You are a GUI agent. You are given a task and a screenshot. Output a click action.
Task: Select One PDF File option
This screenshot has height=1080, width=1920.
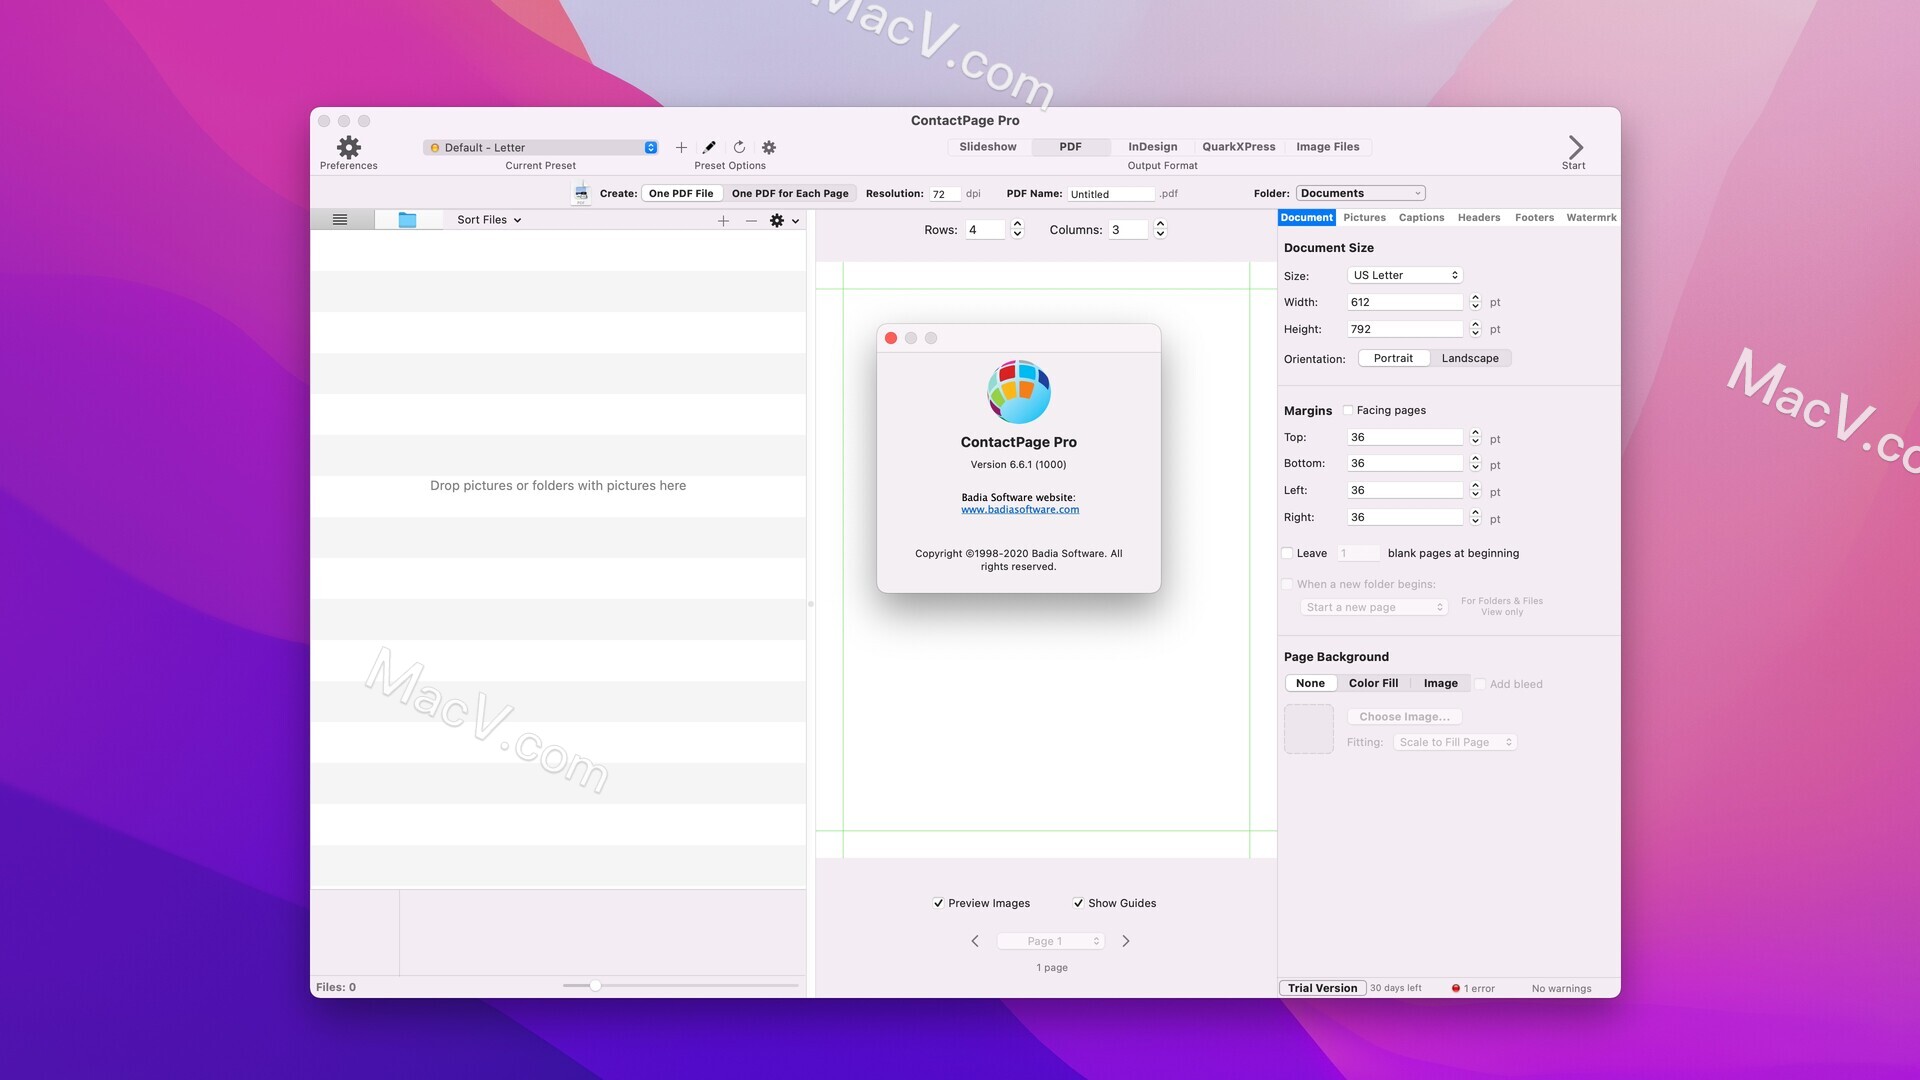pos(681,193)
